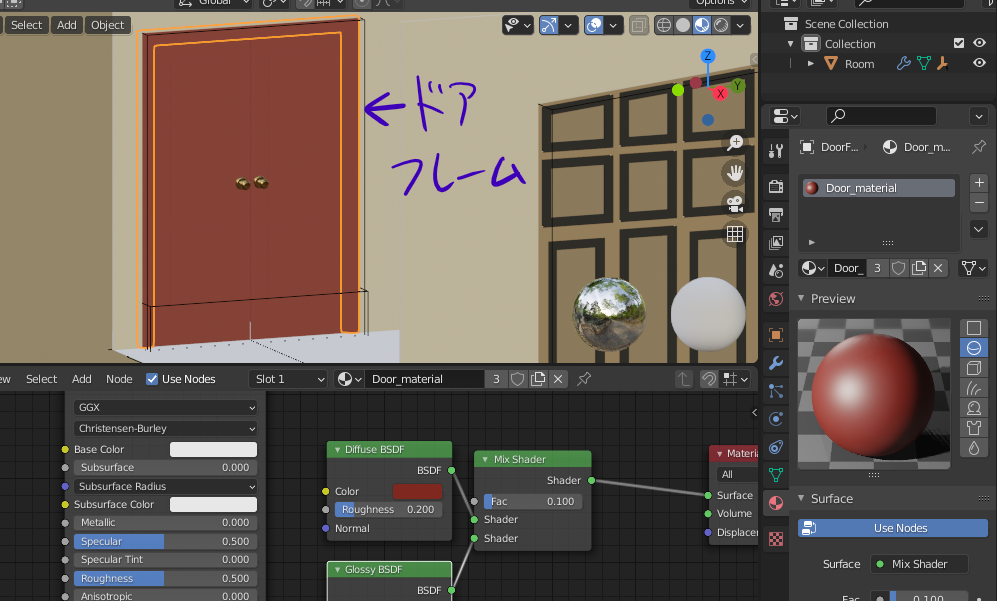Select solid viewport shading
Viewport: 997px width, 601px height.
(683, 25)
